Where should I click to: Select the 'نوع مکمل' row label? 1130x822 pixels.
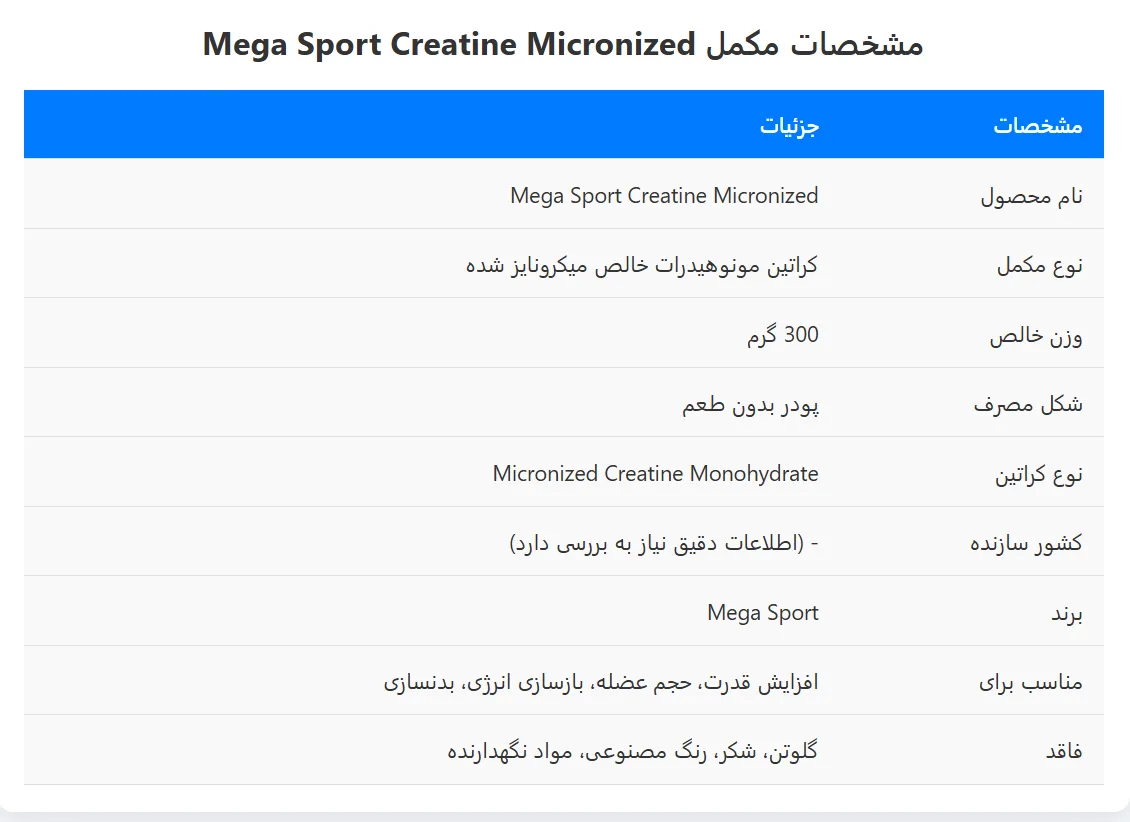[1040, 265]
